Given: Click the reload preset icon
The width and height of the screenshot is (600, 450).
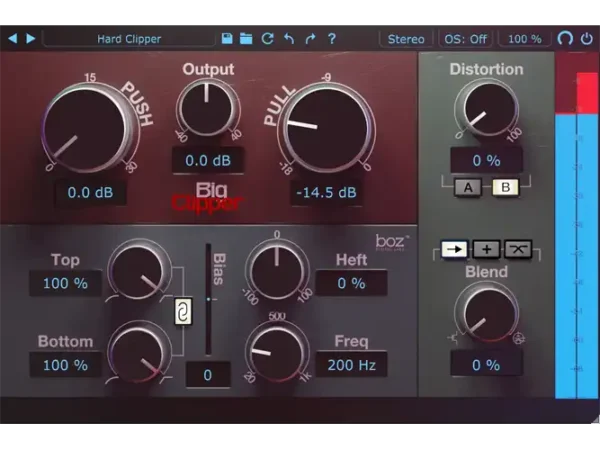Looking at the screenshot, I should (x=267, y=38).
